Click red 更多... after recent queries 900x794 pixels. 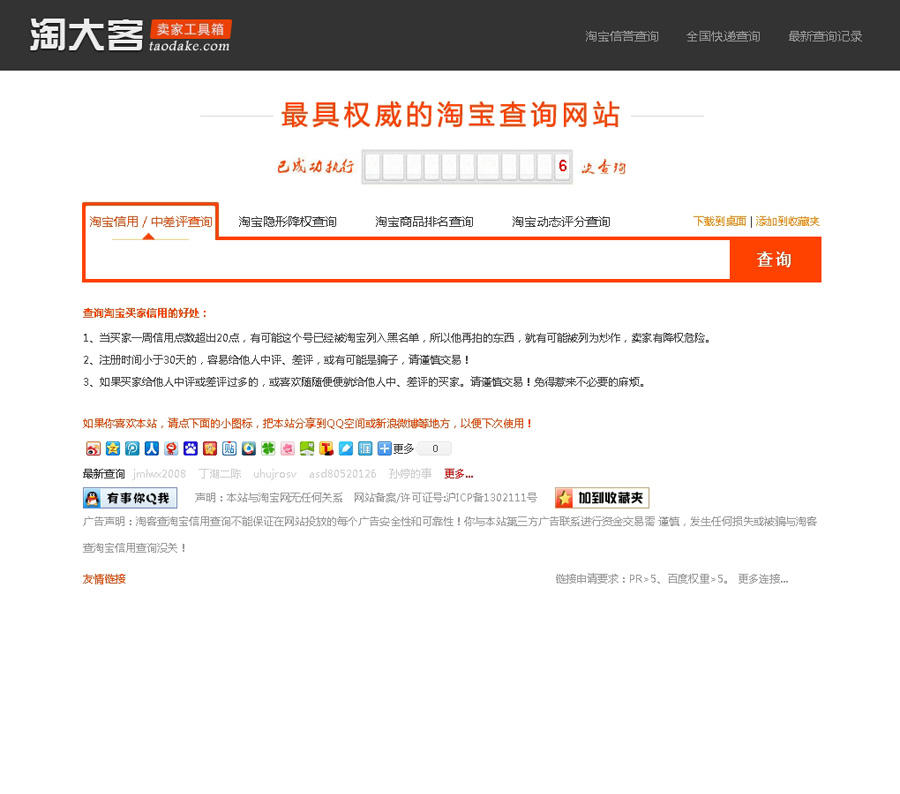(x=459, y=474)
